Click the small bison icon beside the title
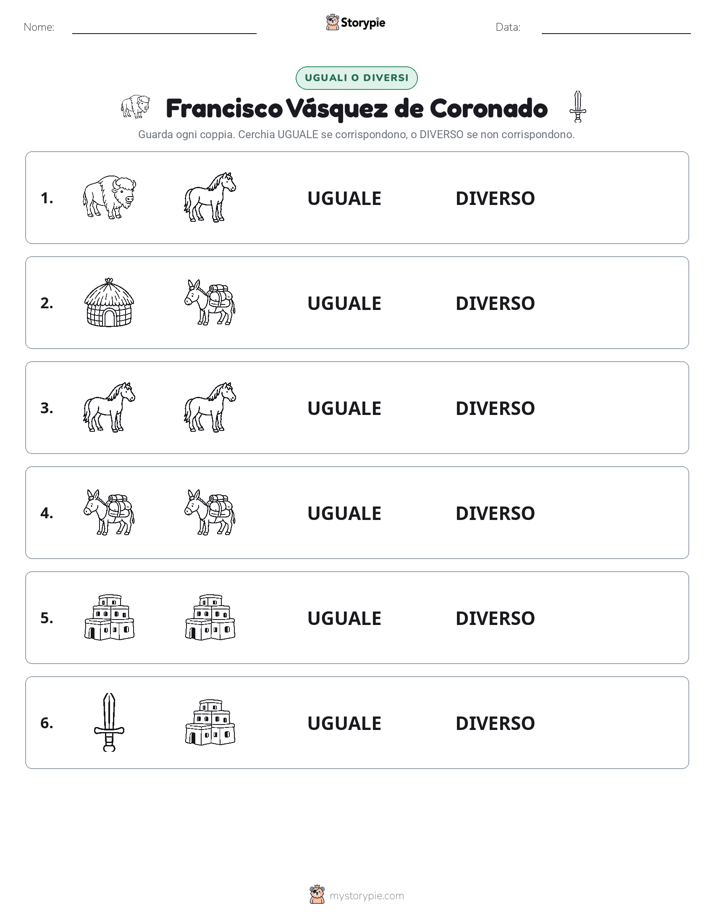Viewport: 714px width, 924px height. pyautogui.click(x=135, y=107)
